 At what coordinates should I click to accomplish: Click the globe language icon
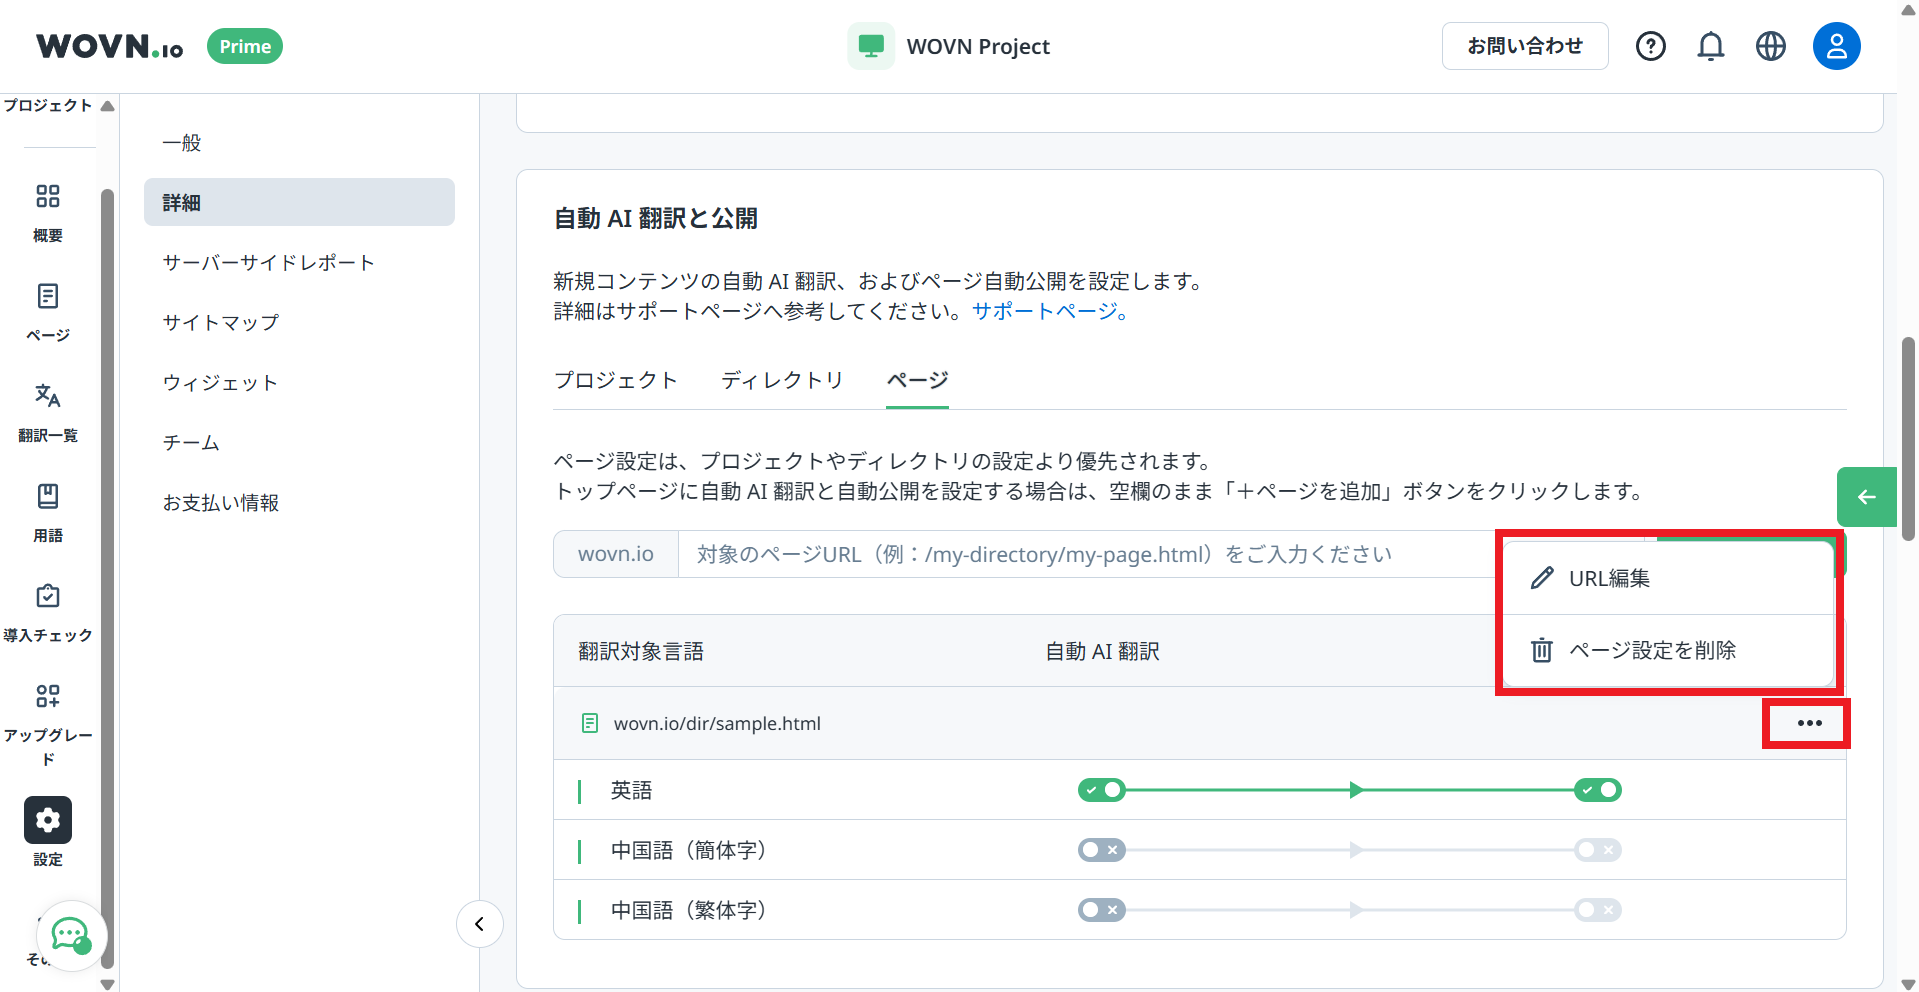pyautogui.click(x=1770, y=46)
